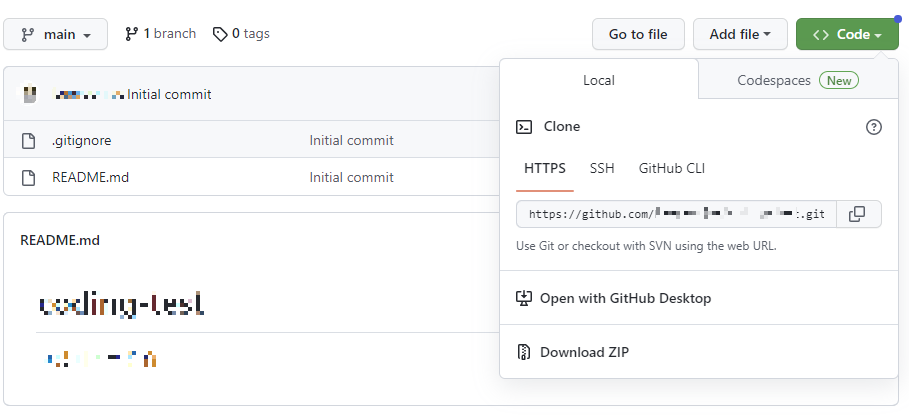This screenshot has width=909, height=419.
Task: Click the file icon beside .gitignore
Action: pos(28,141)
